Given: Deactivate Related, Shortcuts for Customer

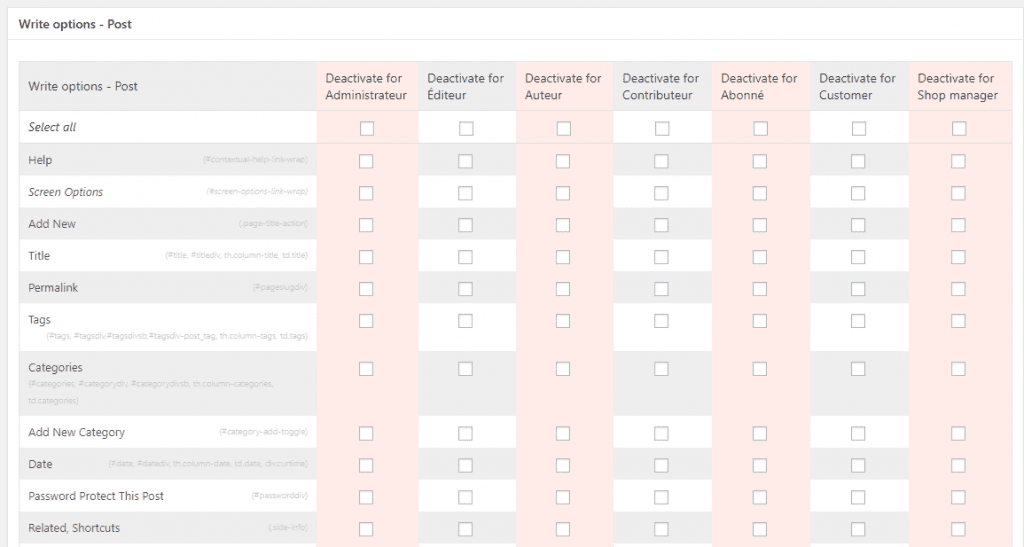Looking at the screenshot, I should (x=858, y=529).
